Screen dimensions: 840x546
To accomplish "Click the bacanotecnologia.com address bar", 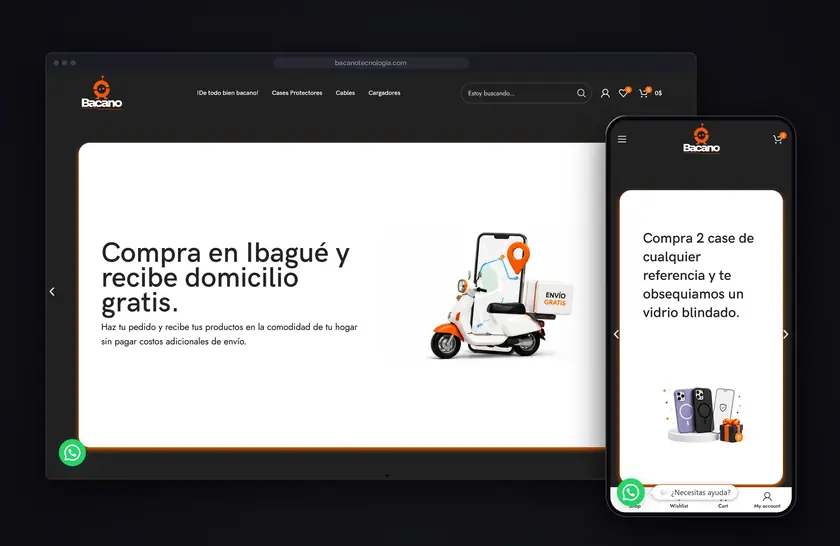I will pos(371,63).
